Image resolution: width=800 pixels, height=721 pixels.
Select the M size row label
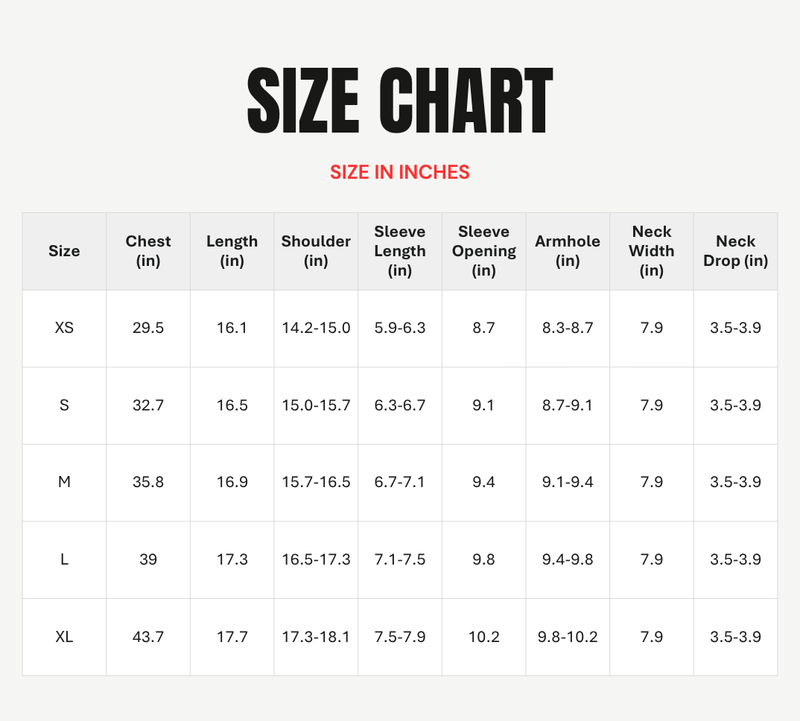click(64, 482)
